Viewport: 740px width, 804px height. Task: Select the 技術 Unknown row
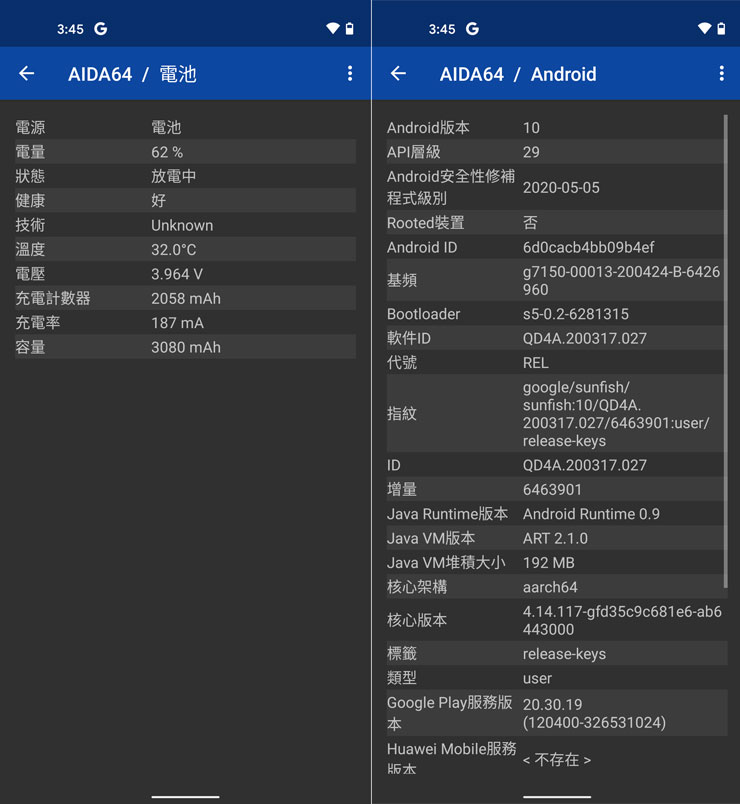click(185, 225)
